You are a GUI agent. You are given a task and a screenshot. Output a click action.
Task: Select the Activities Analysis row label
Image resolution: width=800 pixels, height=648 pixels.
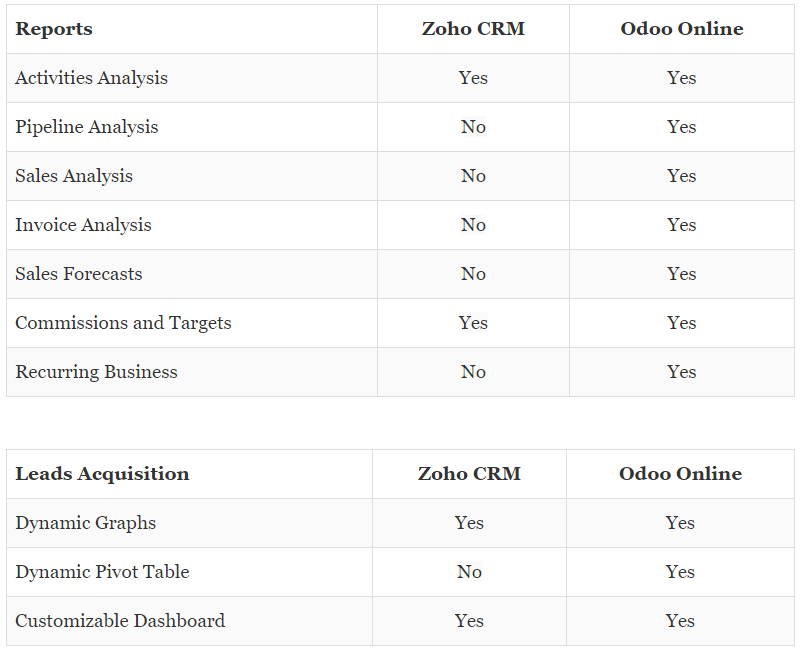pos(91,78)
